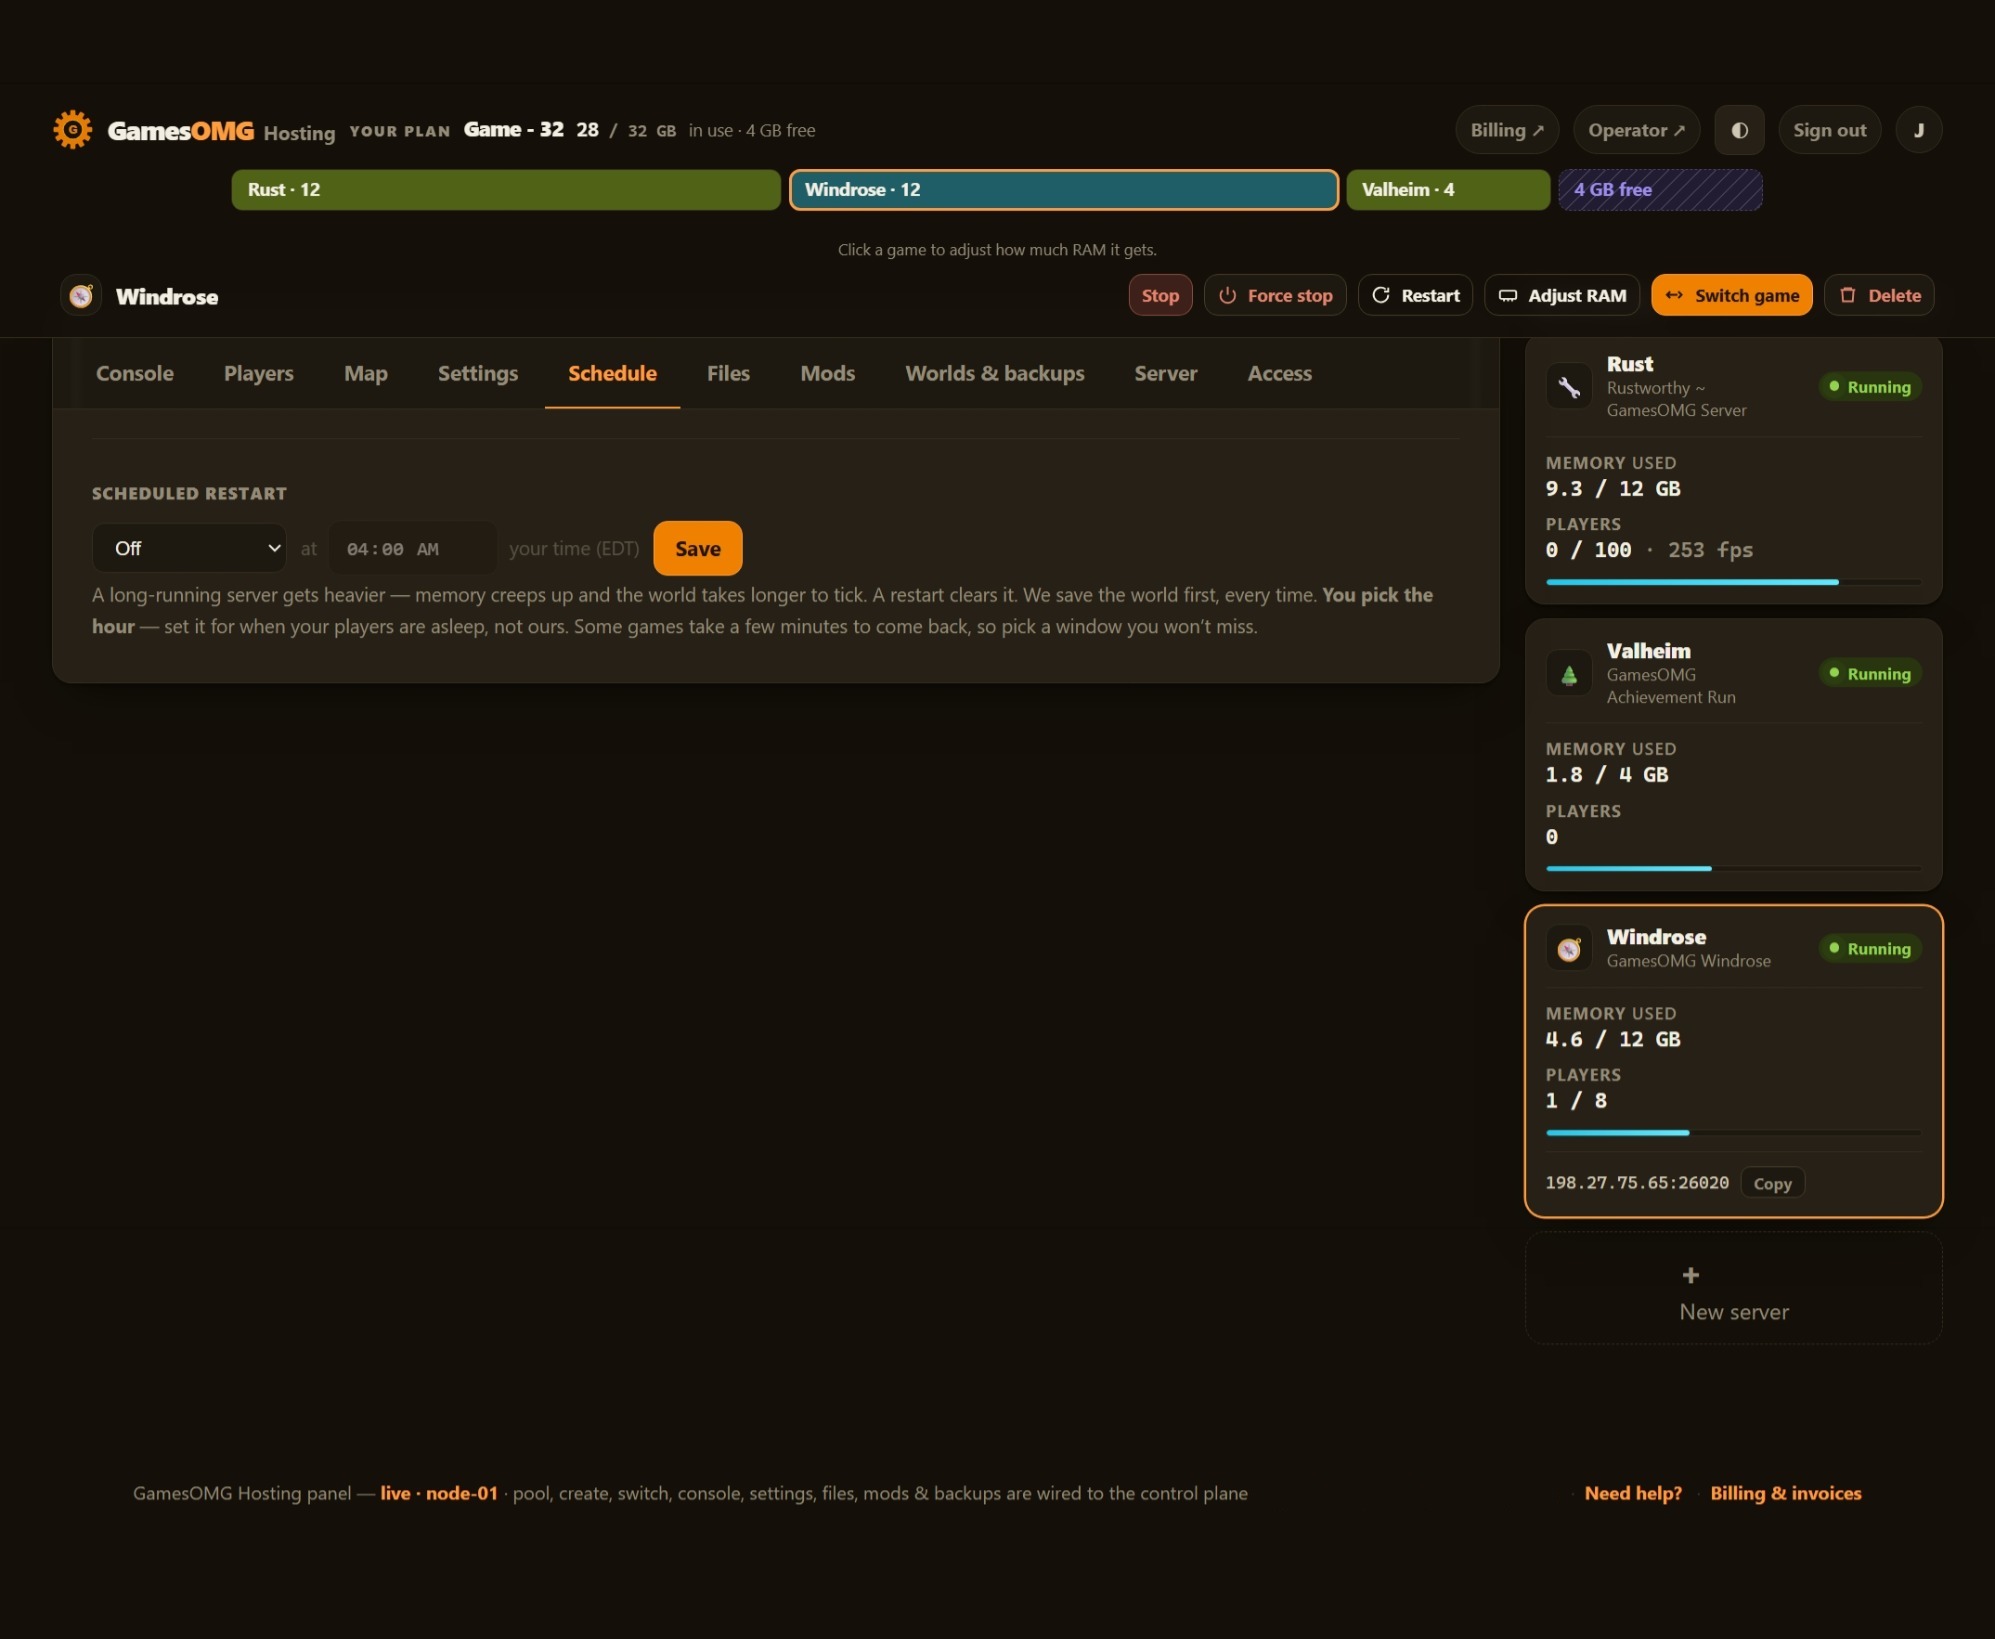Select the Rust server card title
Viewport: 1995px width, 1639px height.
(1630, 364)
